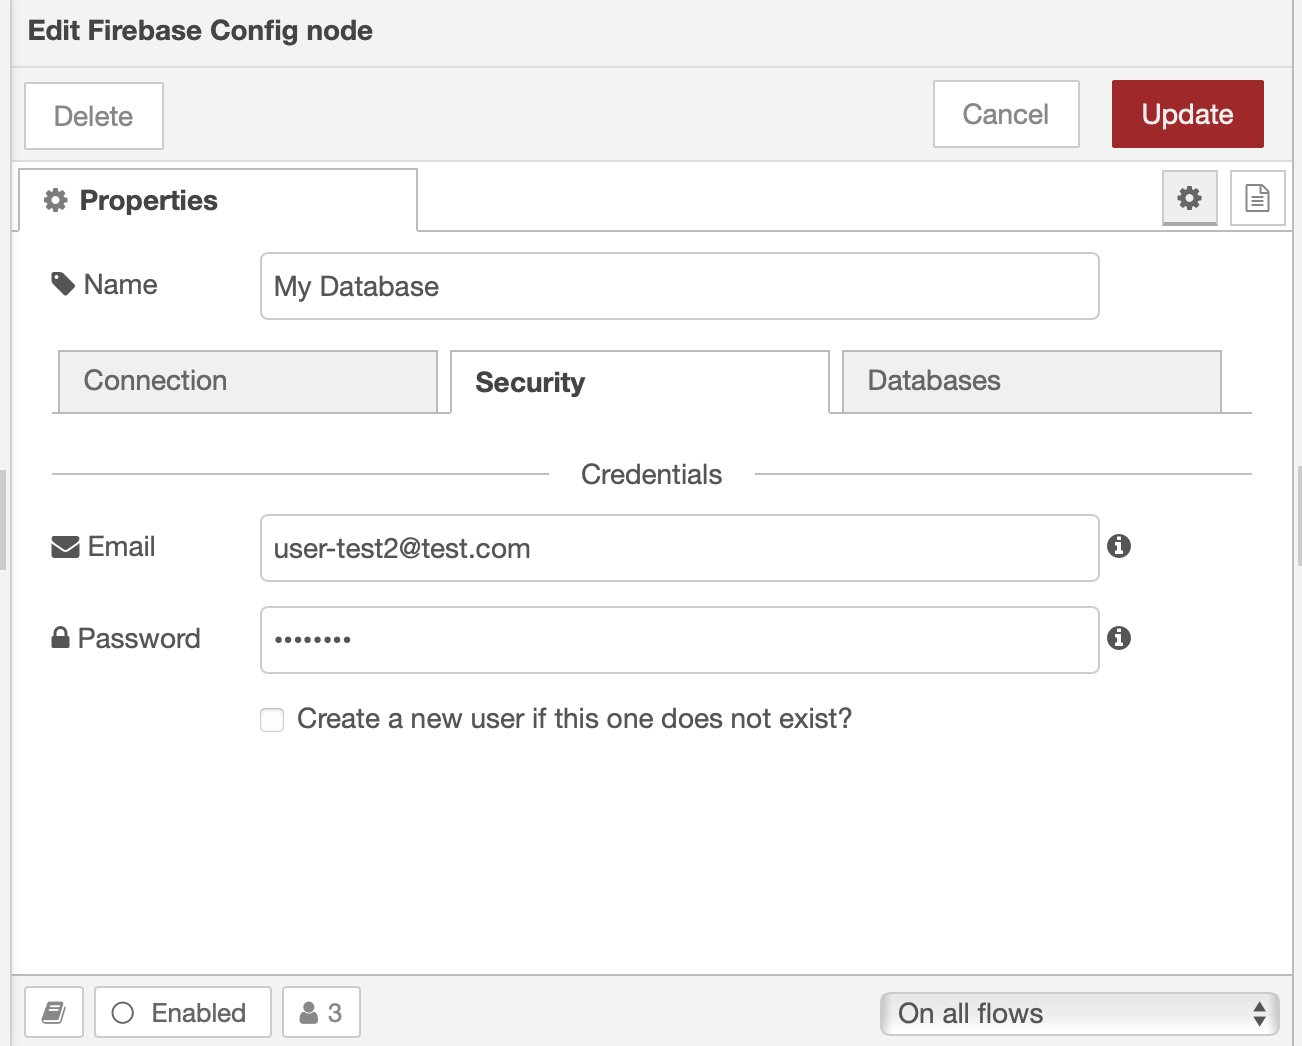Open node properties gear icon button
Image resolution: width=1302 pixels, height=1046 pixels.
click(1189, 197)
